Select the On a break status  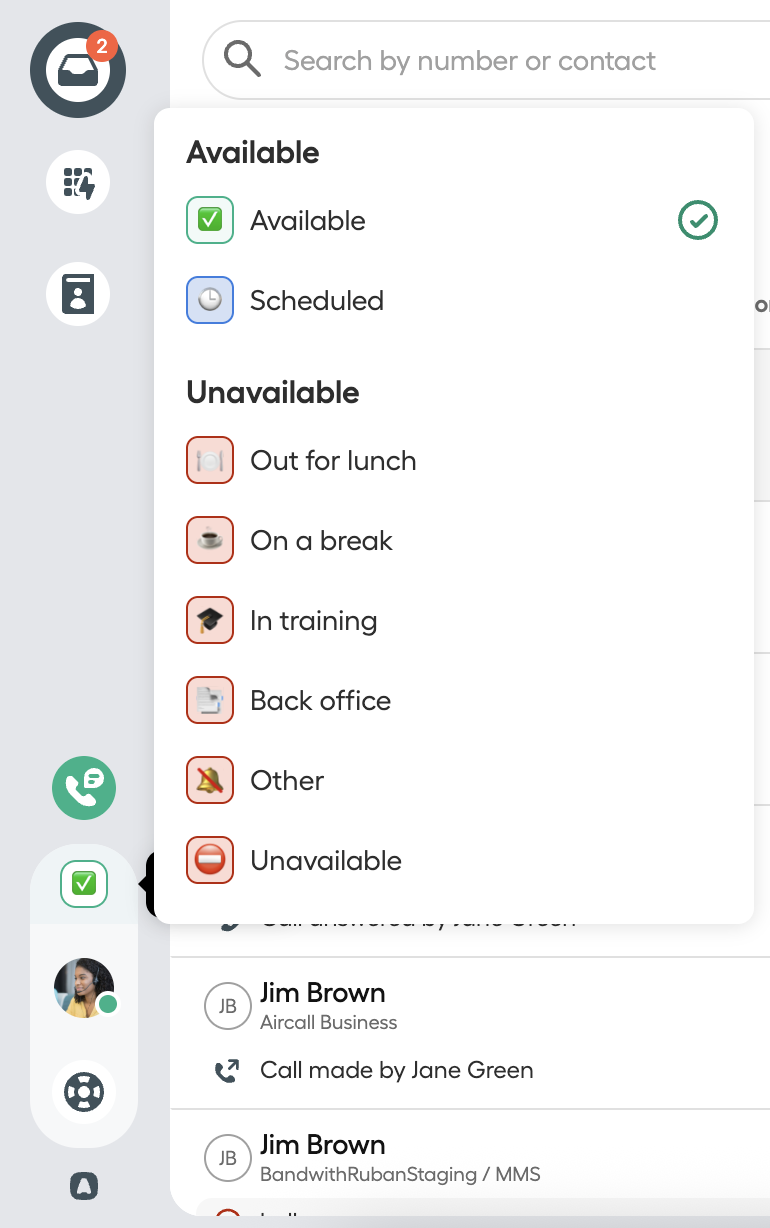453,540
